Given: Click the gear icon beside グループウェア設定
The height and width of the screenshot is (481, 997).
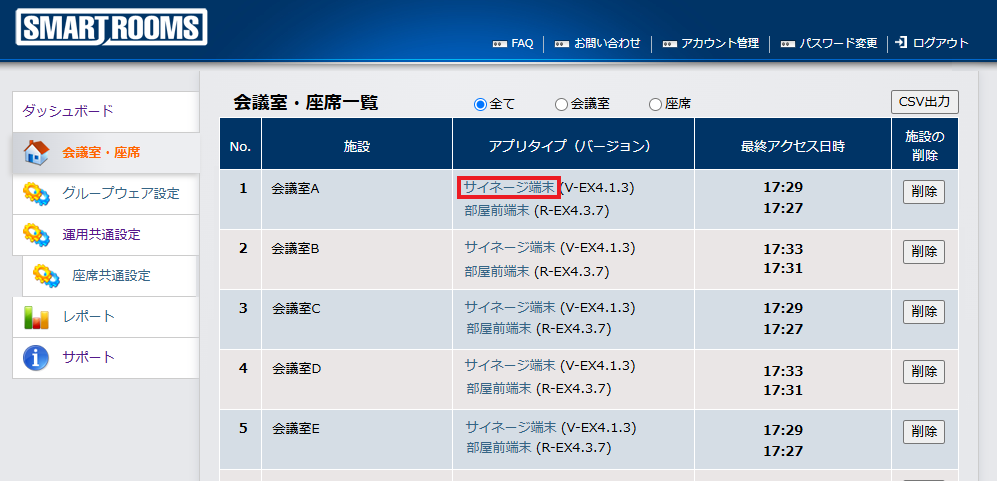Looking at the screenshot, I should 36,194.
